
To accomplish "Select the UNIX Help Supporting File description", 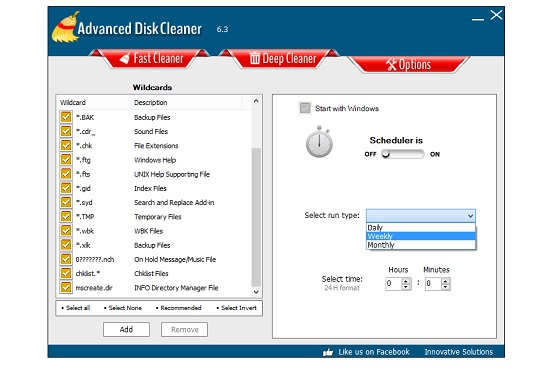I will click(172, 174).
